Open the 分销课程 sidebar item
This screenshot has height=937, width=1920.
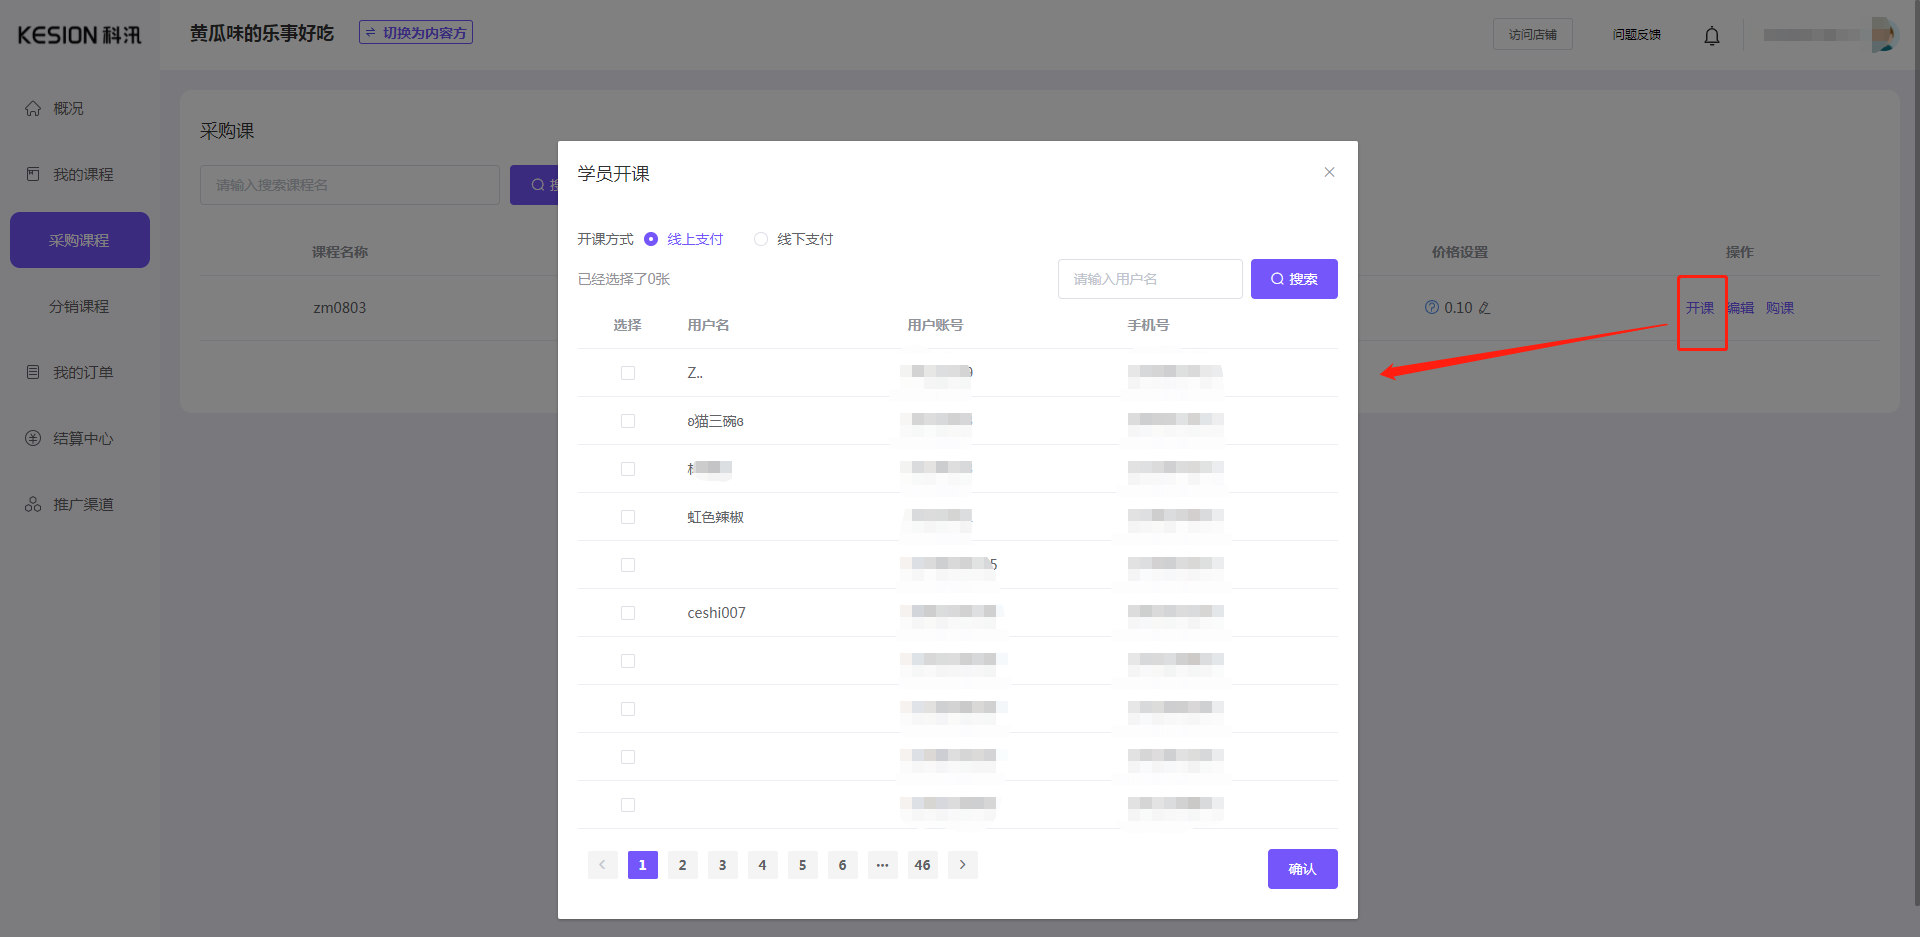pyautogui.click(x=79, y=306)
